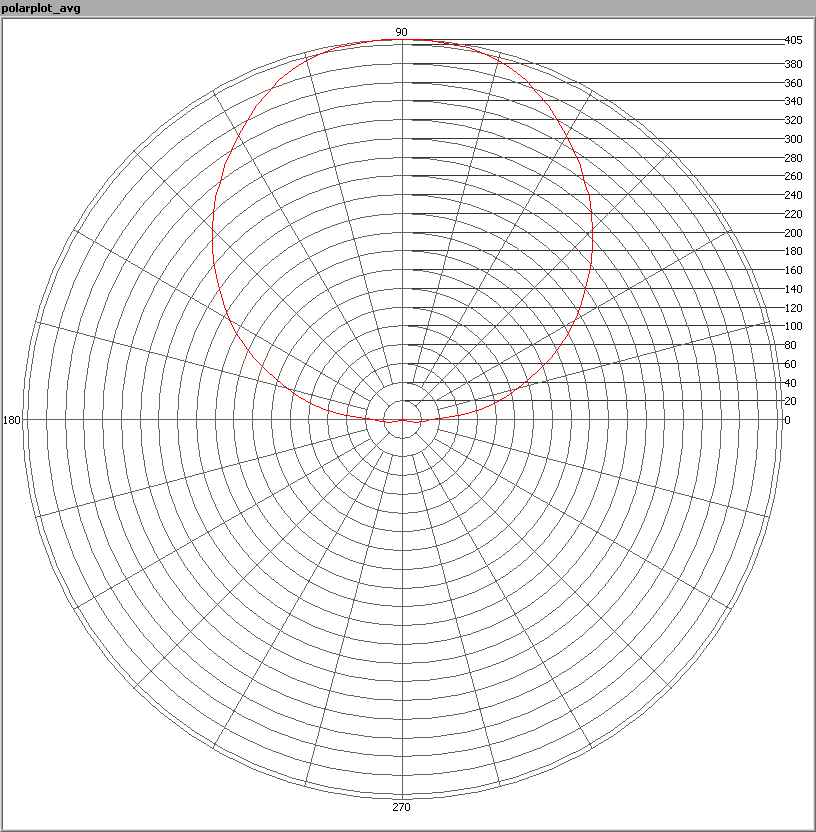
Task: Click the 270 degree axis label
Action: pos(401,807)
